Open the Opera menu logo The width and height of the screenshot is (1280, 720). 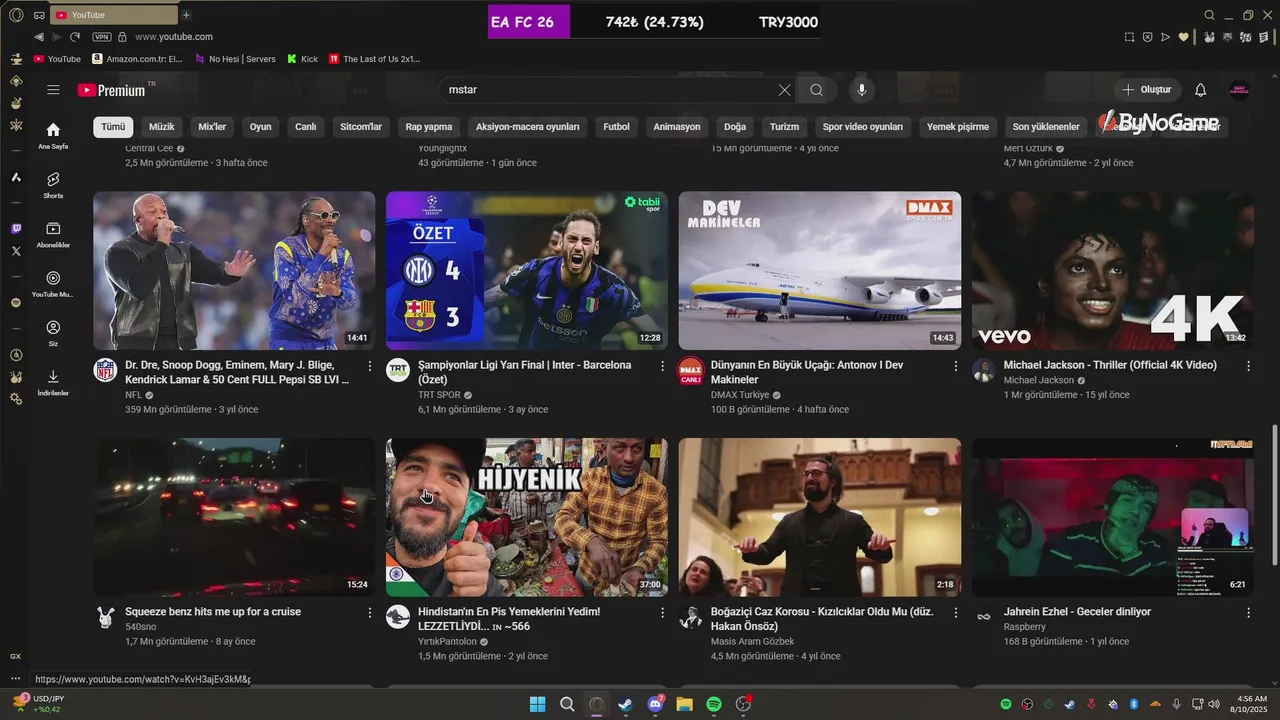pos(16,15)
